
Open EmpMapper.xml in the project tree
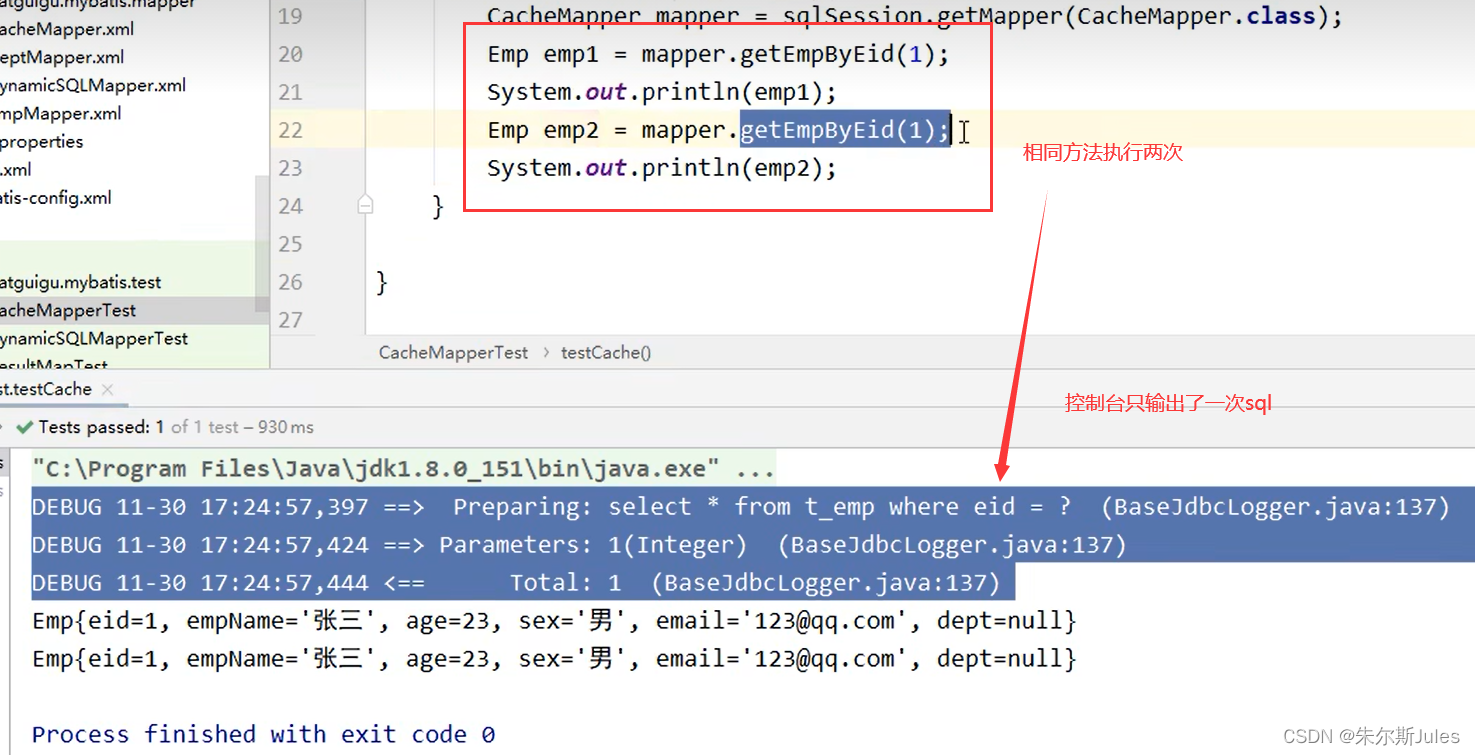[x=61, y=113]
